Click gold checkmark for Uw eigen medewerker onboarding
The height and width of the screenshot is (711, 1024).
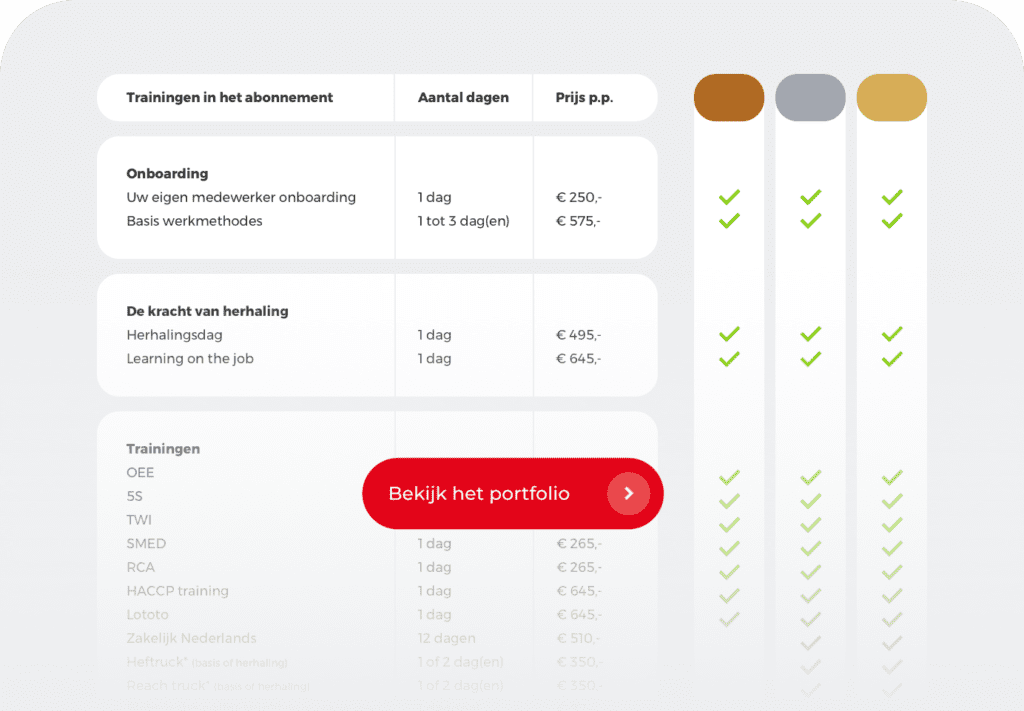pyautogui.click(x=892, y=197)
